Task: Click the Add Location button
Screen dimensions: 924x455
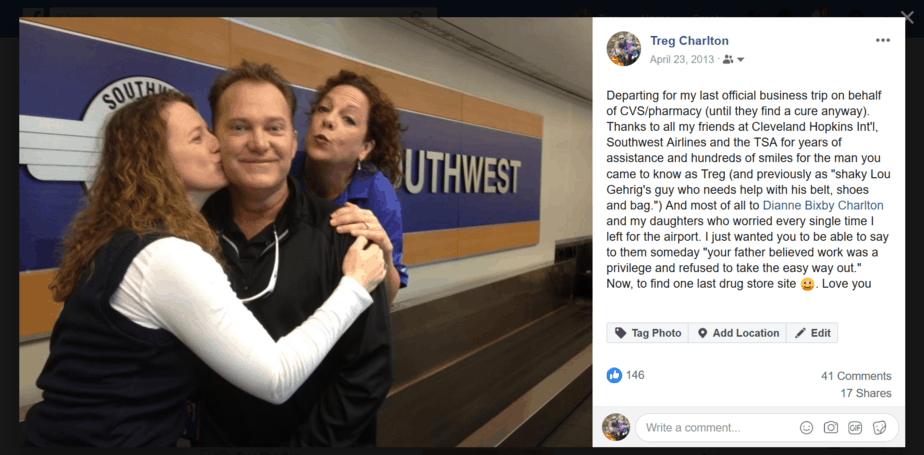Action: 737,333
